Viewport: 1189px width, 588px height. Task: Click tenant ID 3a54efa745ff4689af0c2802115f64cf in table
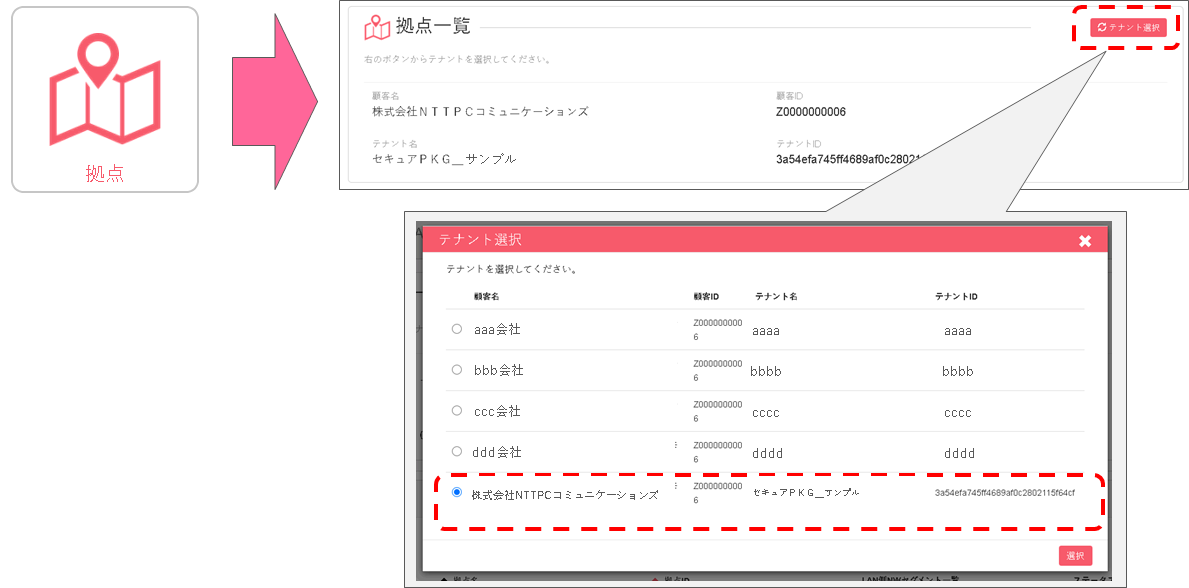pos(1004,493)
